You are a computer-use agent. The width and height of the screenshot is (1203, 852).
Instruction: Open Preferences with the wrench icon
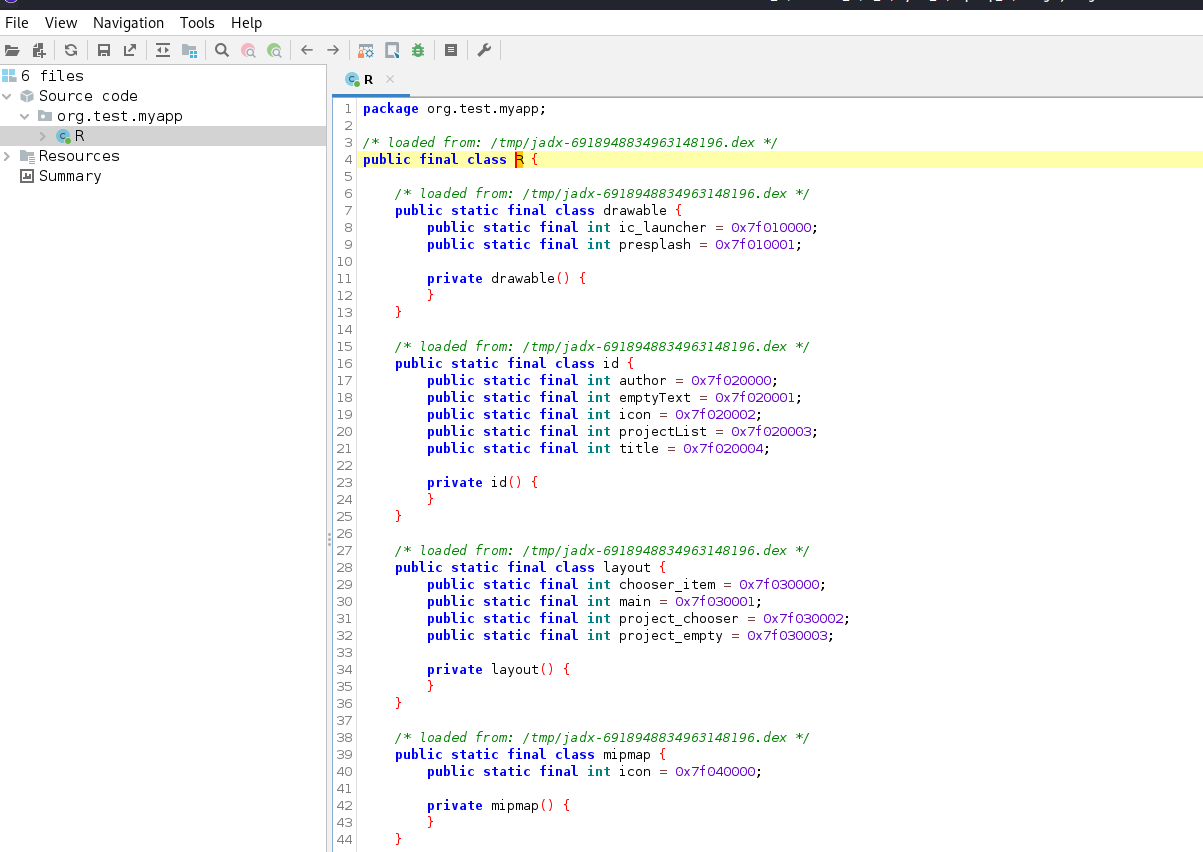(484, 50)
